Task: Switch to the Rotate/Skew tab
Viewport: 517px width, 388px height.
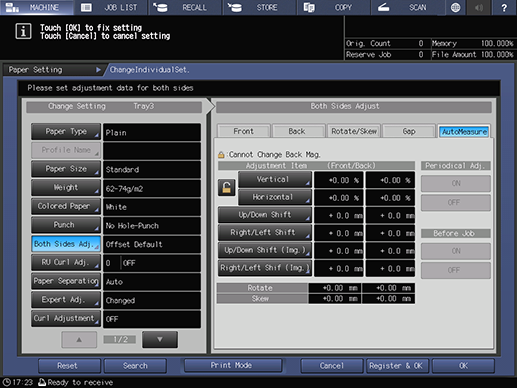Action: tap(354, 131)
